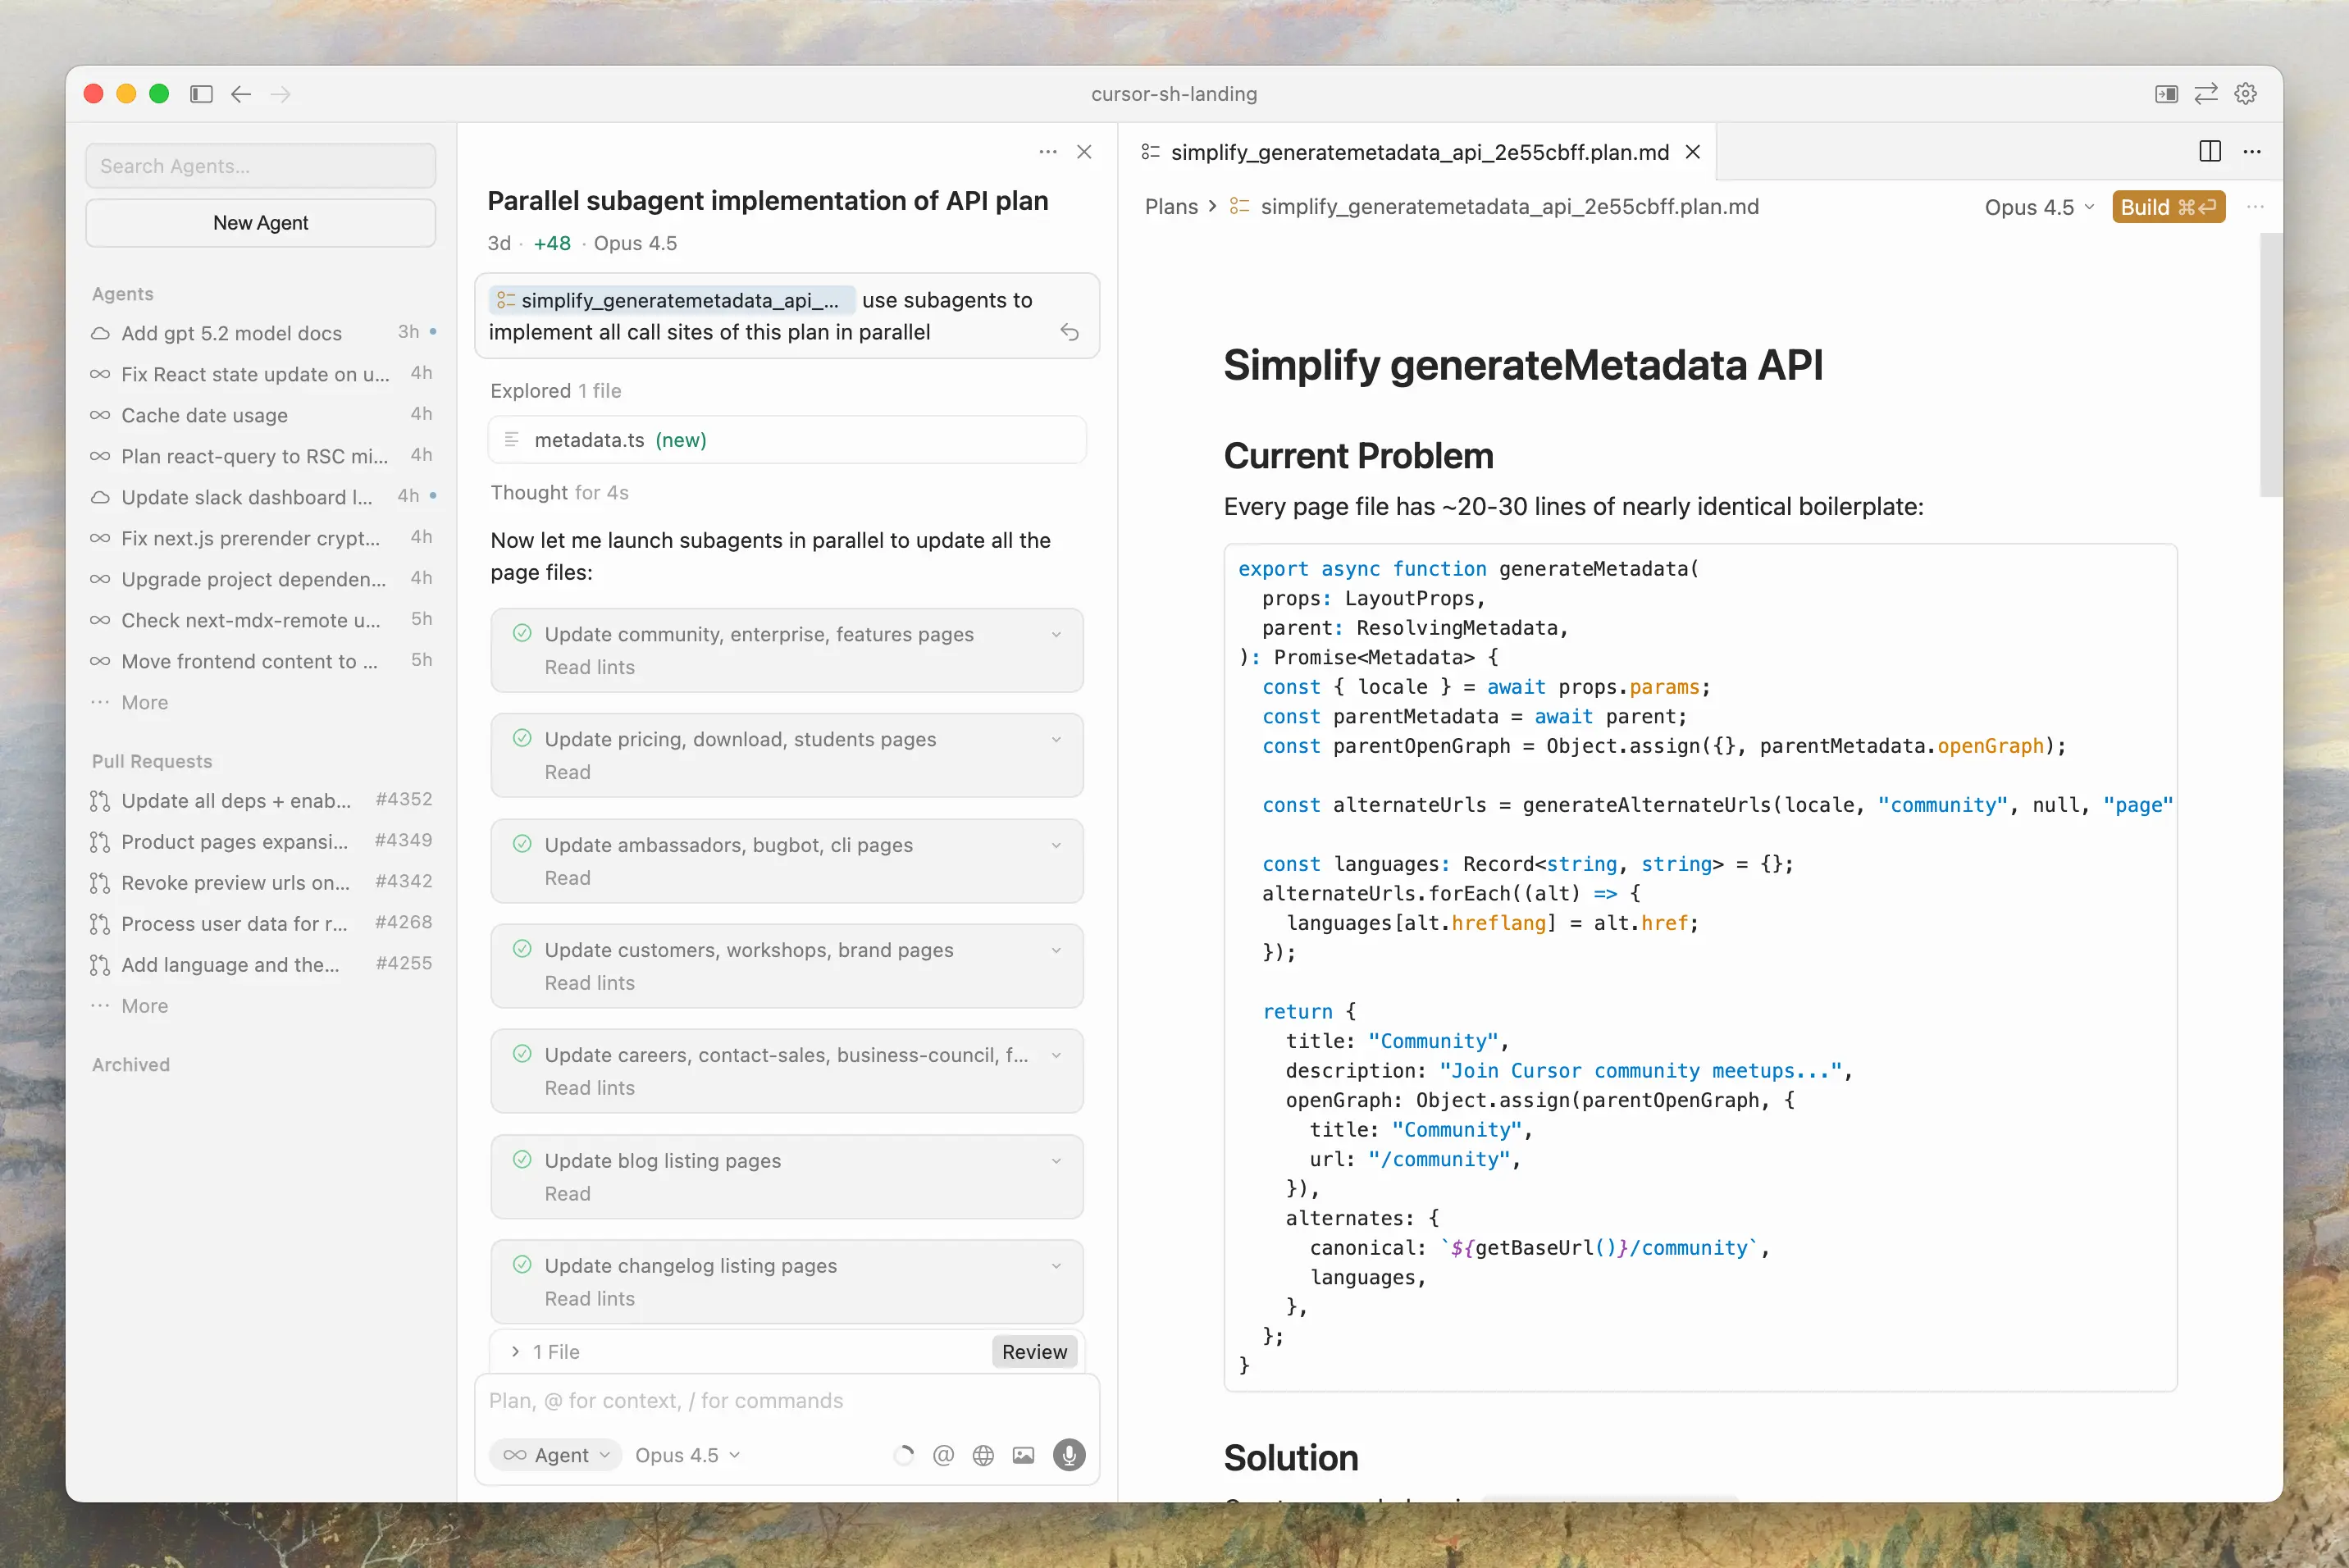Open the Agent mode dropdown

tap(556, 1455)
